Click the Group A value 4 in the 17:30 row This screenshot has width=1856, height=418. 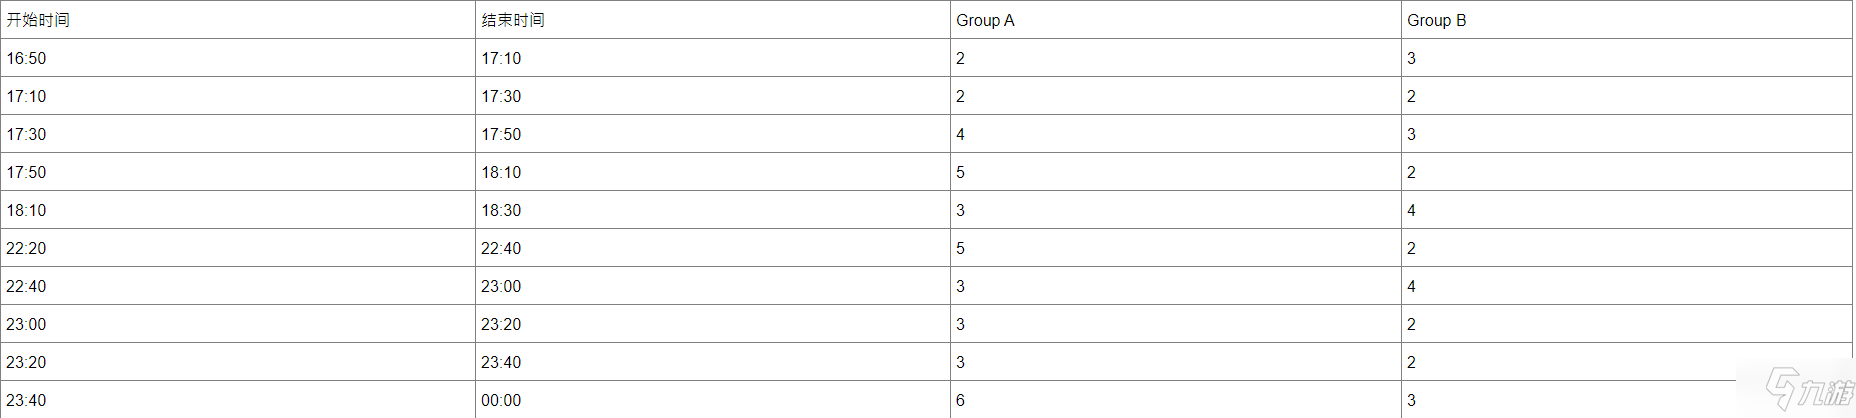click(x=1176, y=134)
